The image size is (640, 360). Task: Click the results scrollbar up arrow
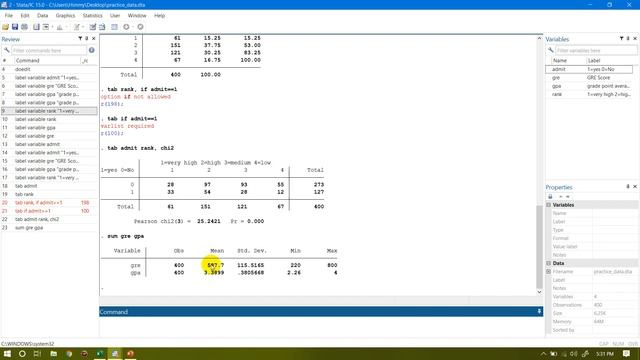(x=539, y=38)
